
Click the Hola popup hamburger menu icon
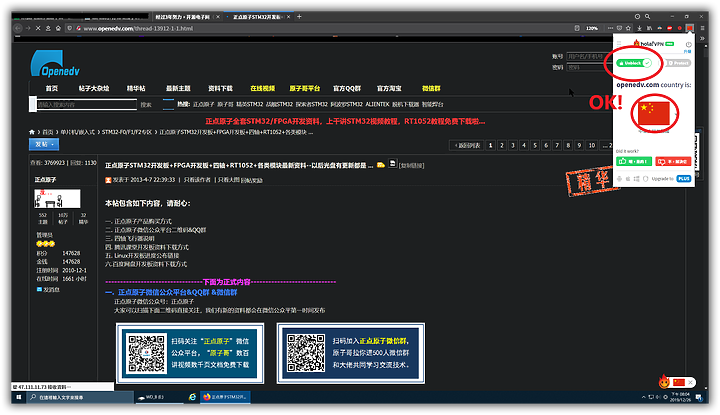click(619, 44)
